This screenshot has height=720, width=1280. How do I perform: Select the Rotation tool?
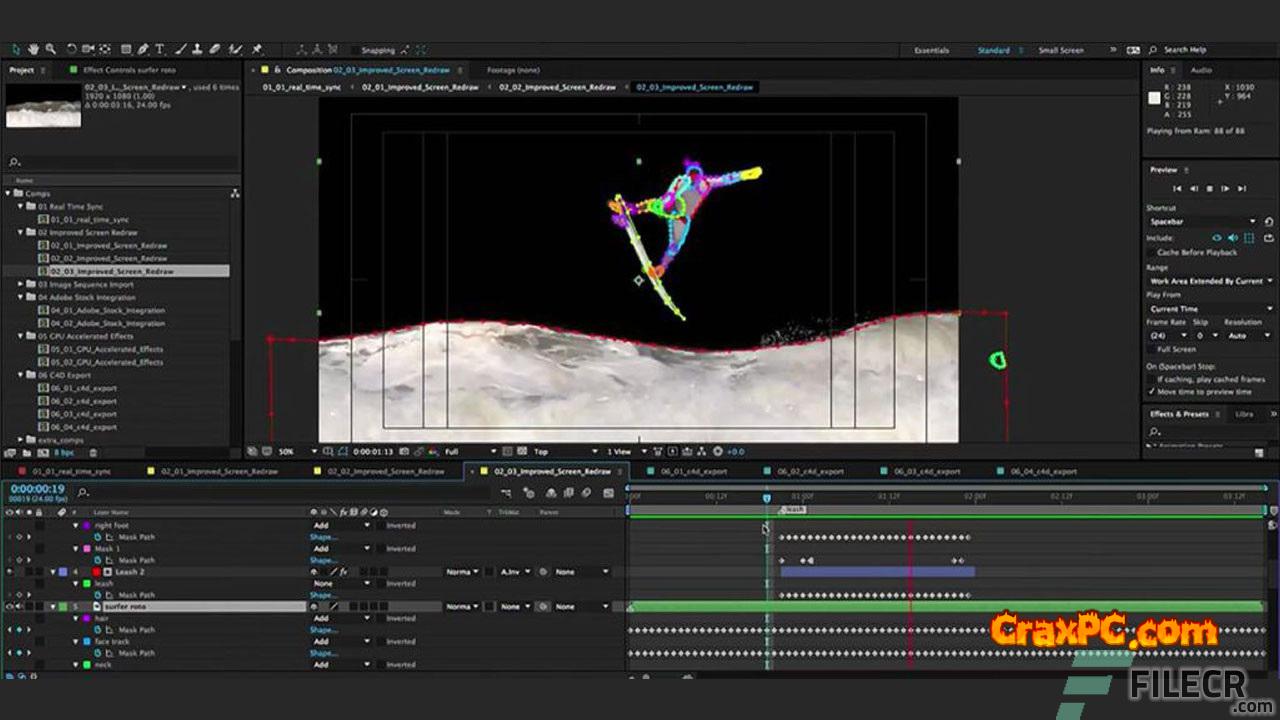[71, 49]
